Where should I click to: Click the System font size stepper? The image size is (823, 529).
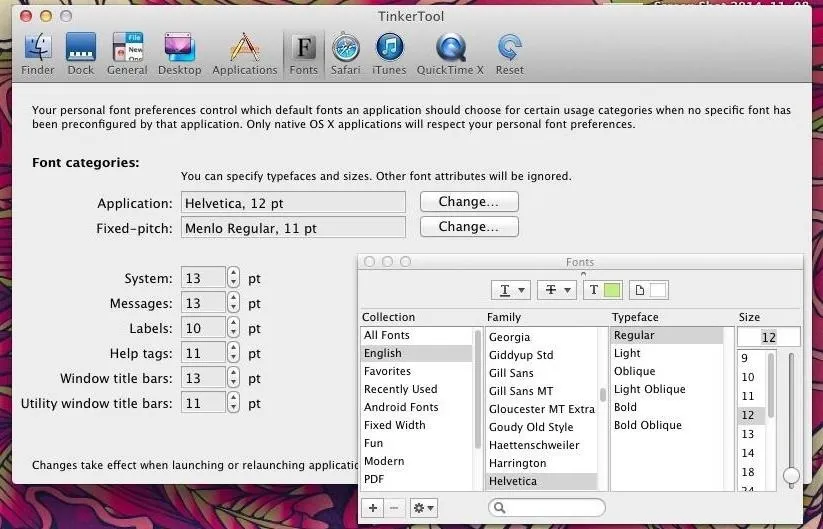[x=234, y=278]
